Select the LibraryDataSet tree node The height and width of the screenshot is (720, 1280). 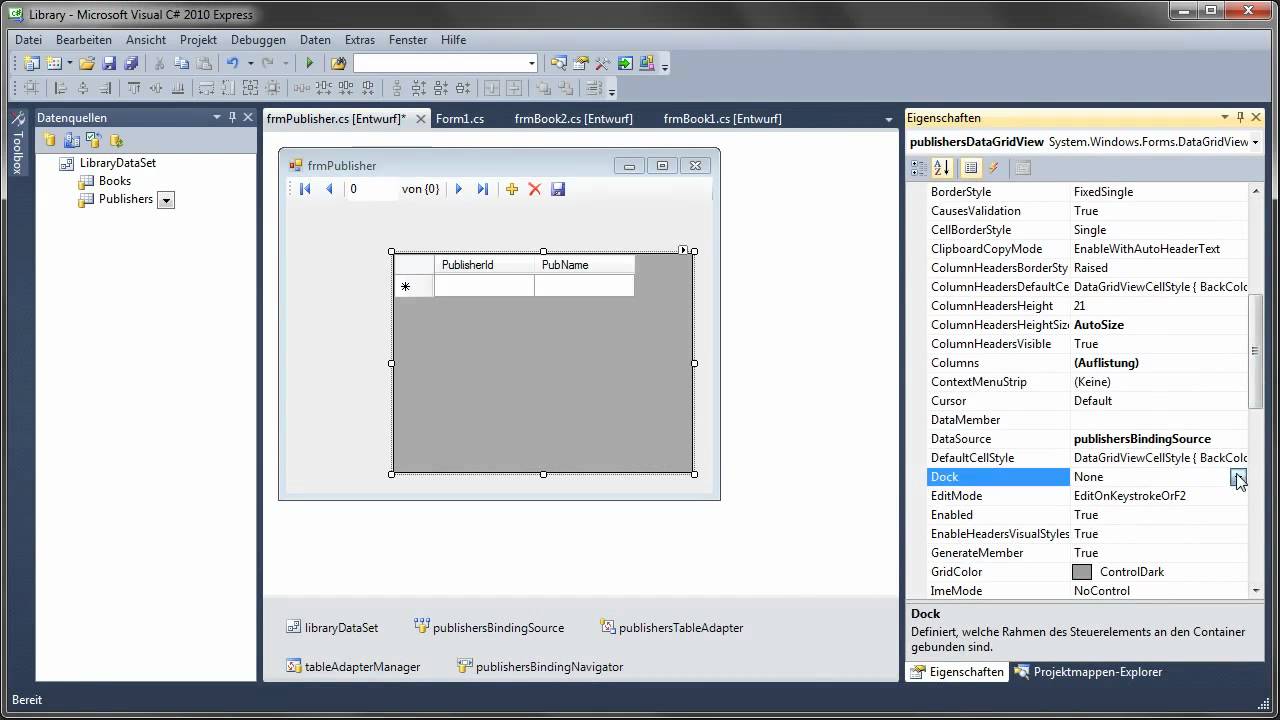[108, 163]
